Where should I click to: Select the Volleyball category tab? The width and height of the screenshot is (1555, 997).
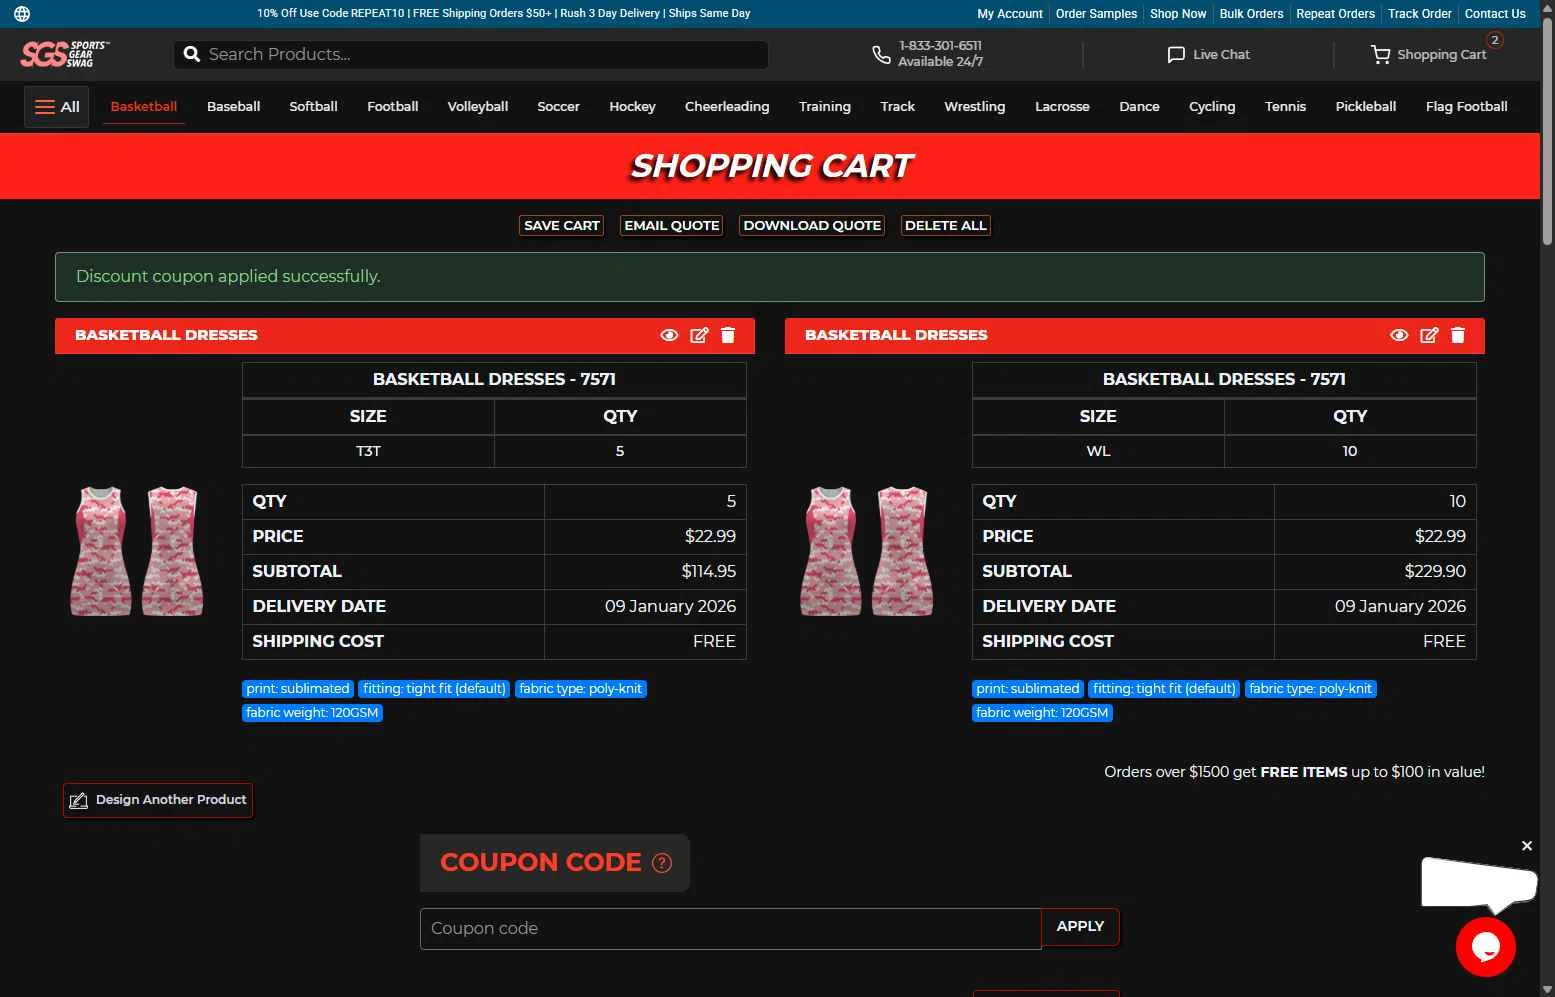(477, 107)
